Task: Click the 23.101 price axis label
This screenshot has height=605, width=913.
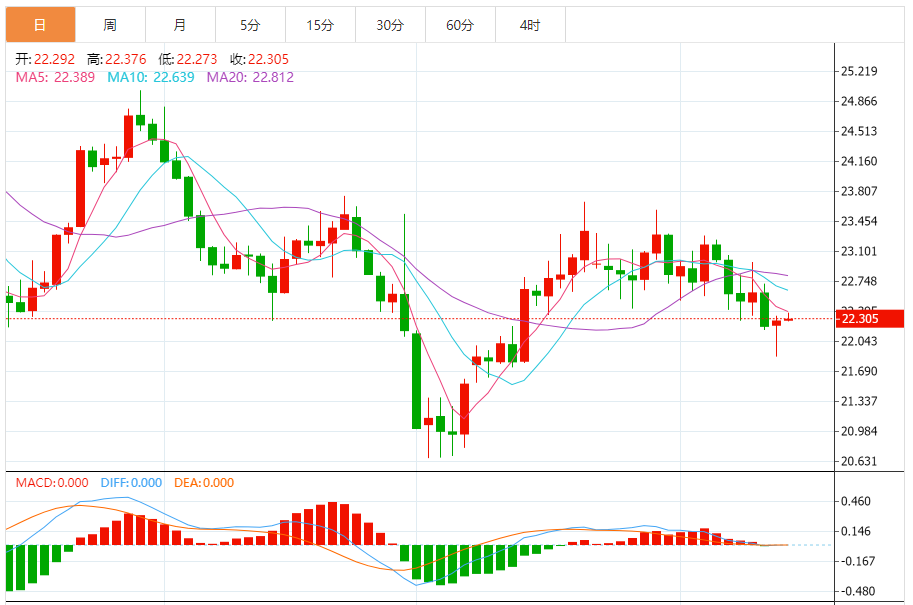Action: [859, 252]
